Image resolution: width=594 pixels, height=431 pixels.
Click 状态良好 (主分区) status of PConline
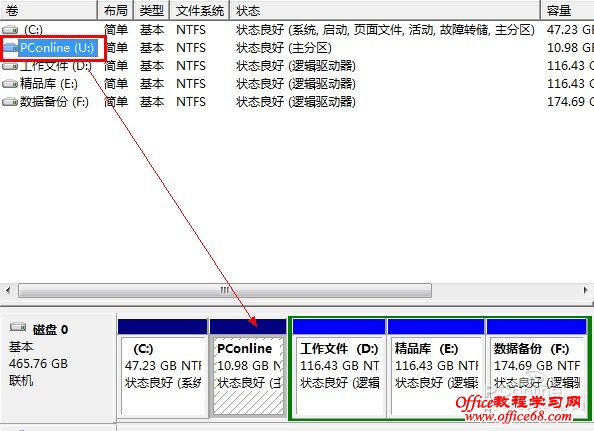point(283,48)
